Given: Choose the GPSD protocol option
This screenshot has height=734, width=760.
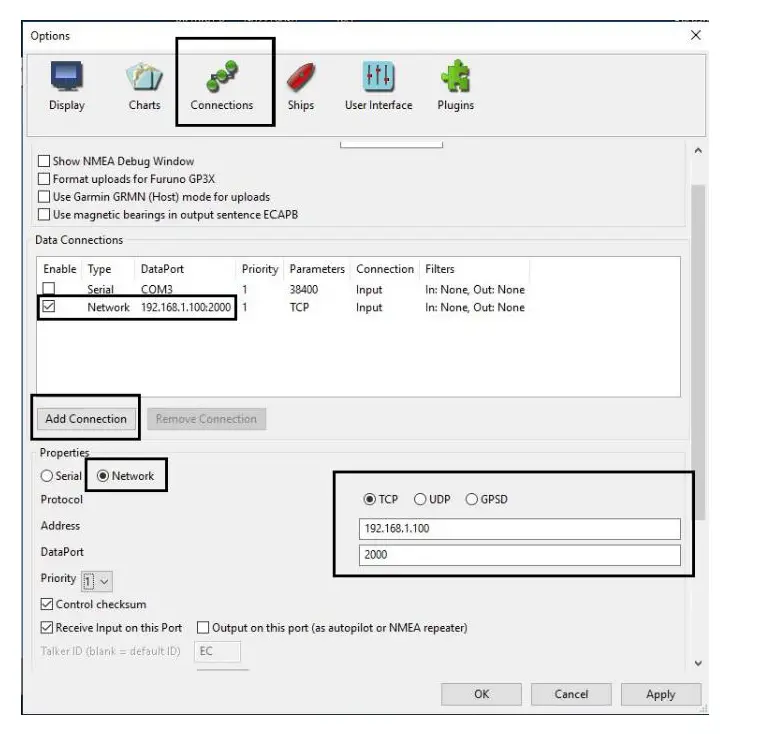Looking at the screenshot, I should (471, 499).
